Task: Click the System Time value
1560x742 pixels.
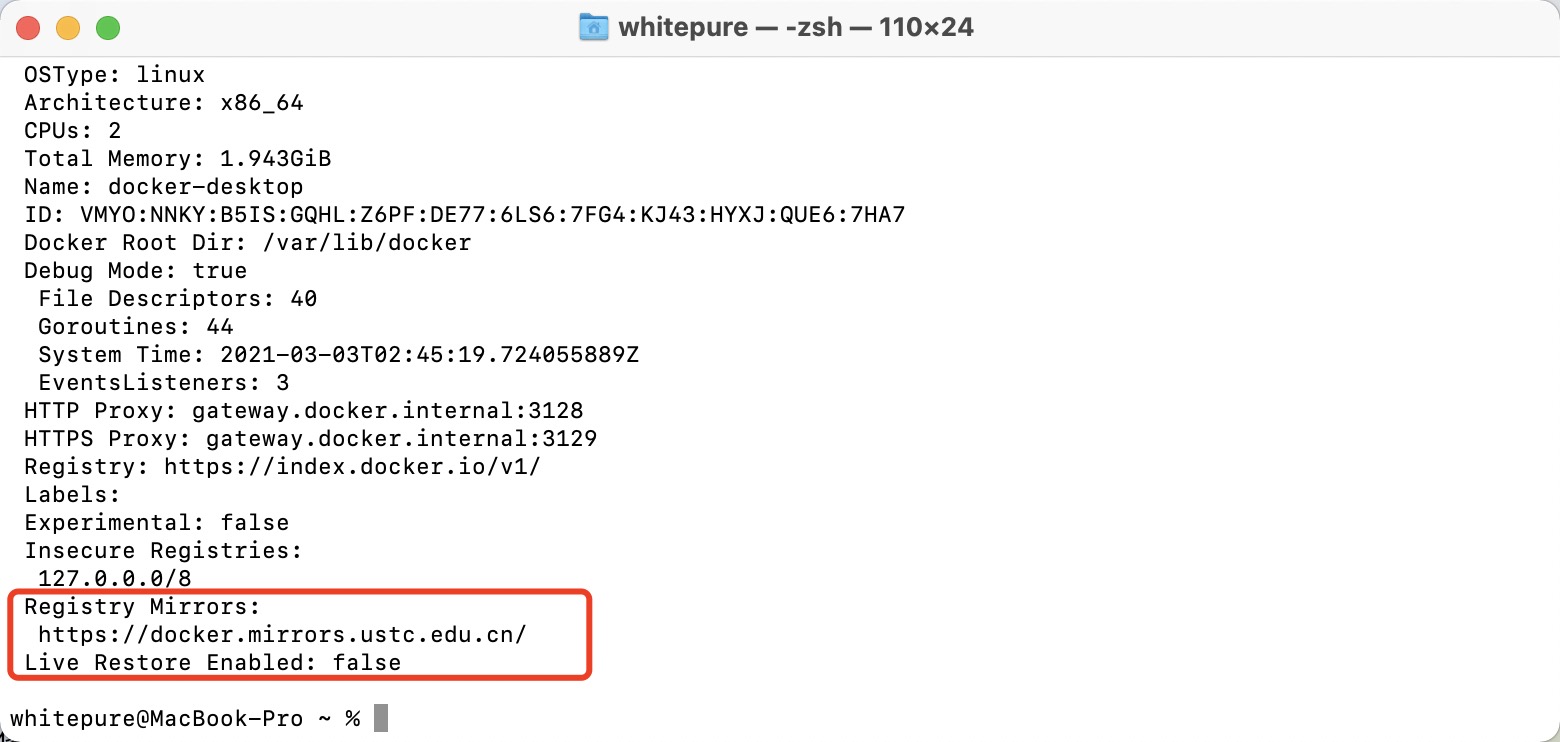Action: 429,354
